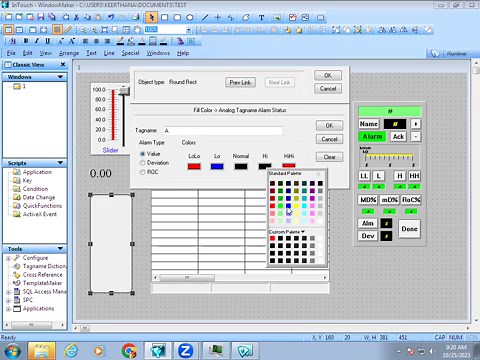Click the LoLo red color swatch
The height and width of the screenshot is (360, 480).
(194, 166)
